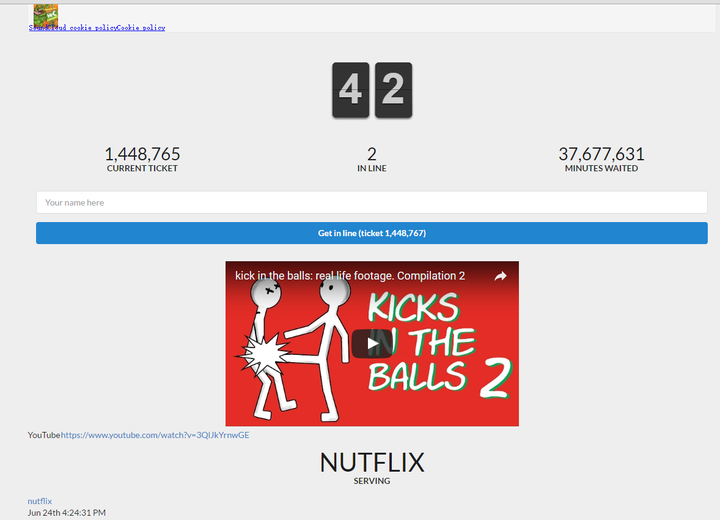Click the video share arrow icon
This screenshot has width=720, height=520.
[x=501, y=276]
